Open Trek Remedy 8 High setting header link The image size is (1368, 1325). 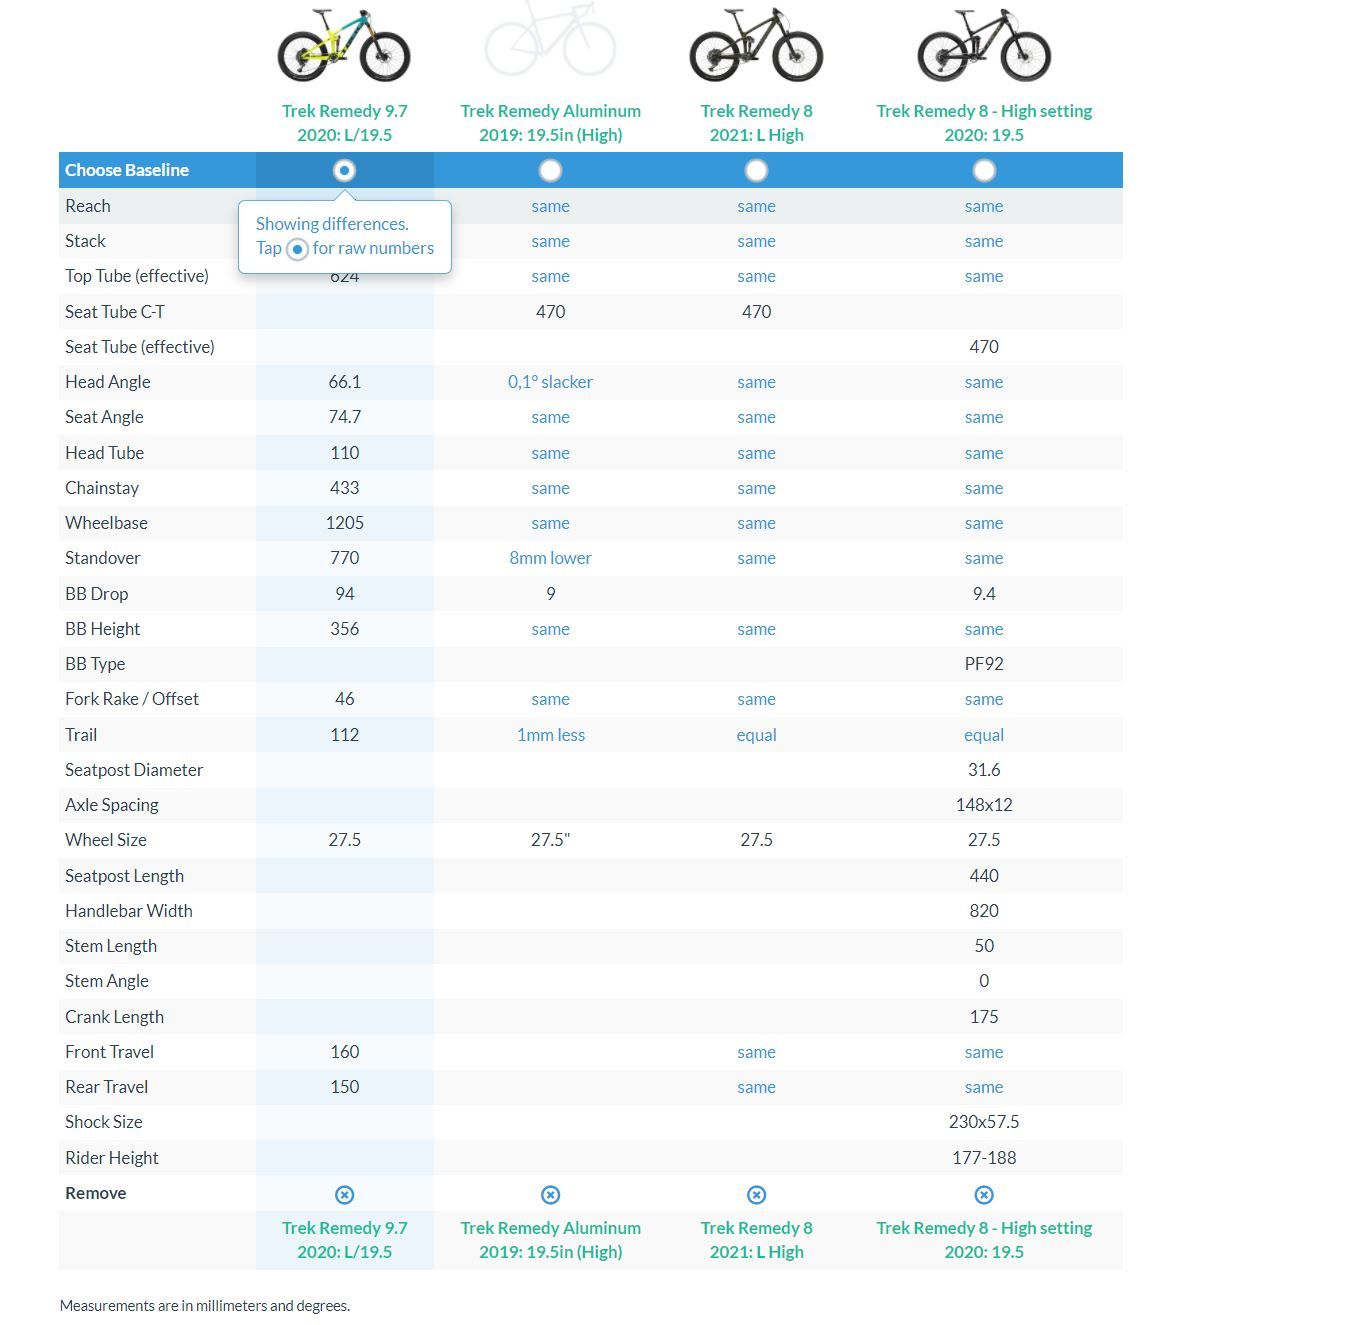pos(984,123)
